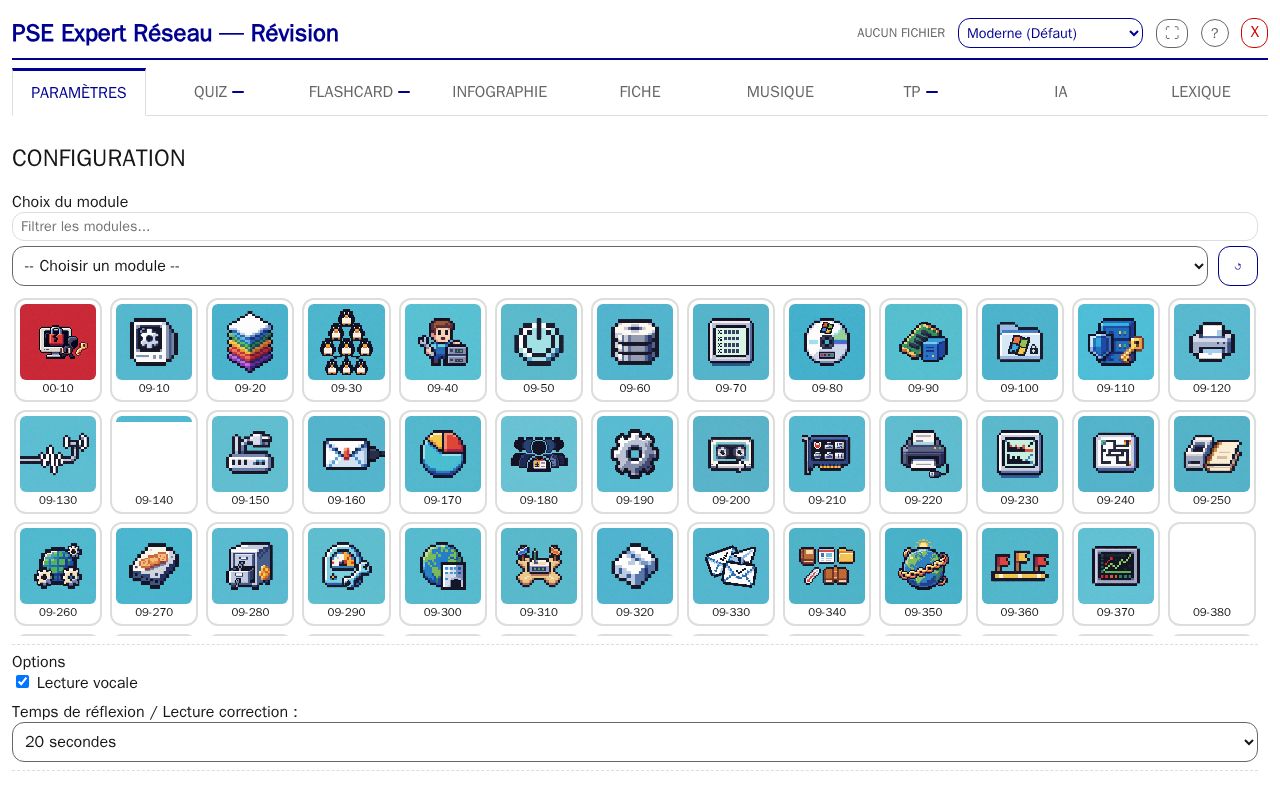Viewport: 1280px width, 800px height.
Task: Choose the flags module 09-360
Action: click(1020, 573)
